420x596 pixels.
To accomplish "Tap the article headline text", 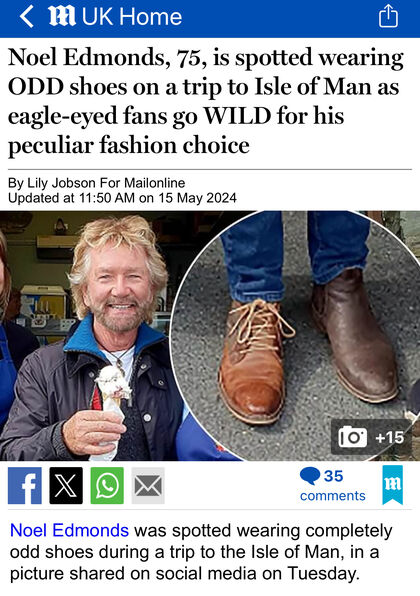I will coord(206,101).
